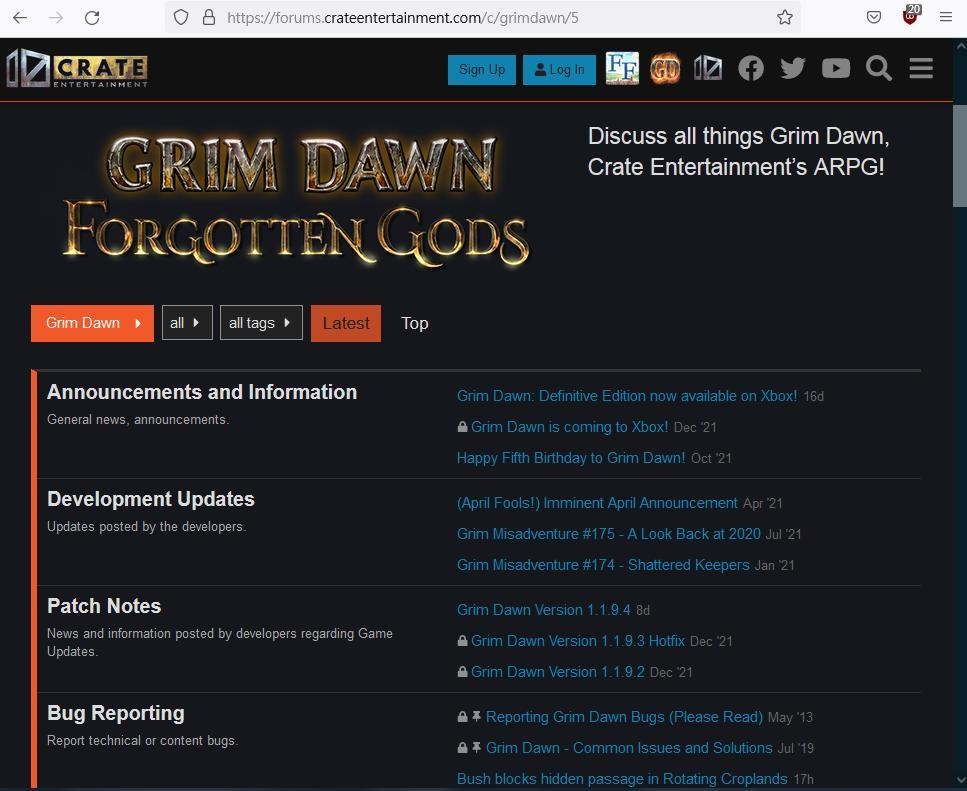Click the page vertical scrollbar thumb

point(960,156)
